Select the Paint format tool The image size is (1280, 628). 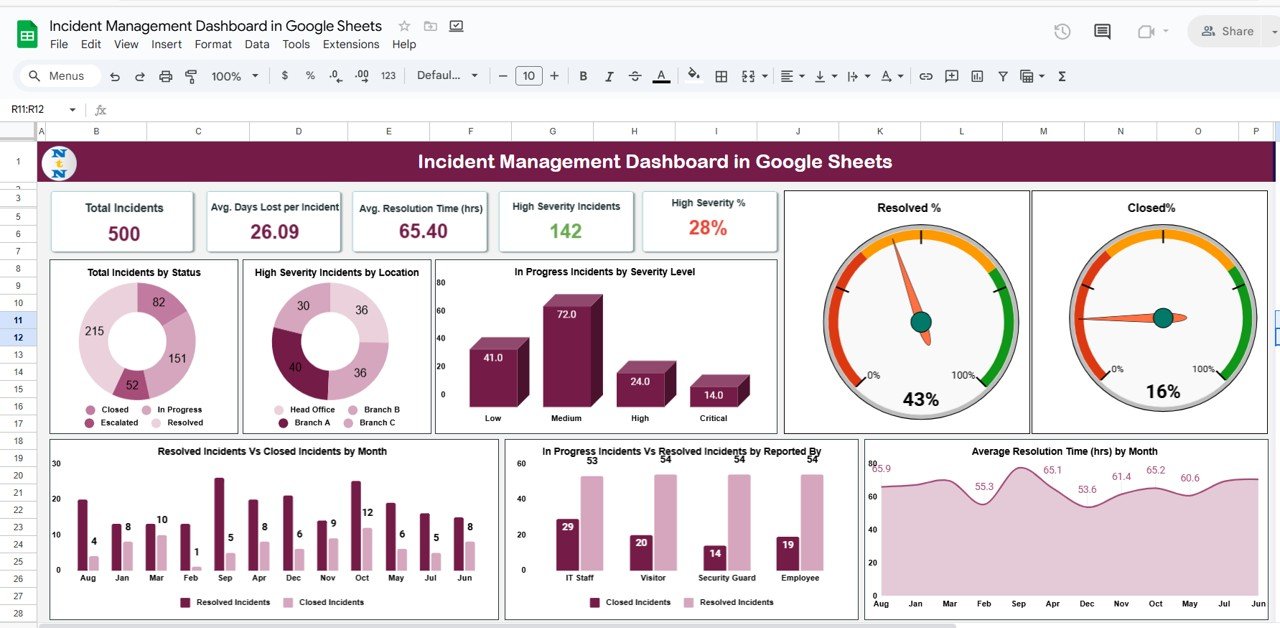(x=190, y=76)
